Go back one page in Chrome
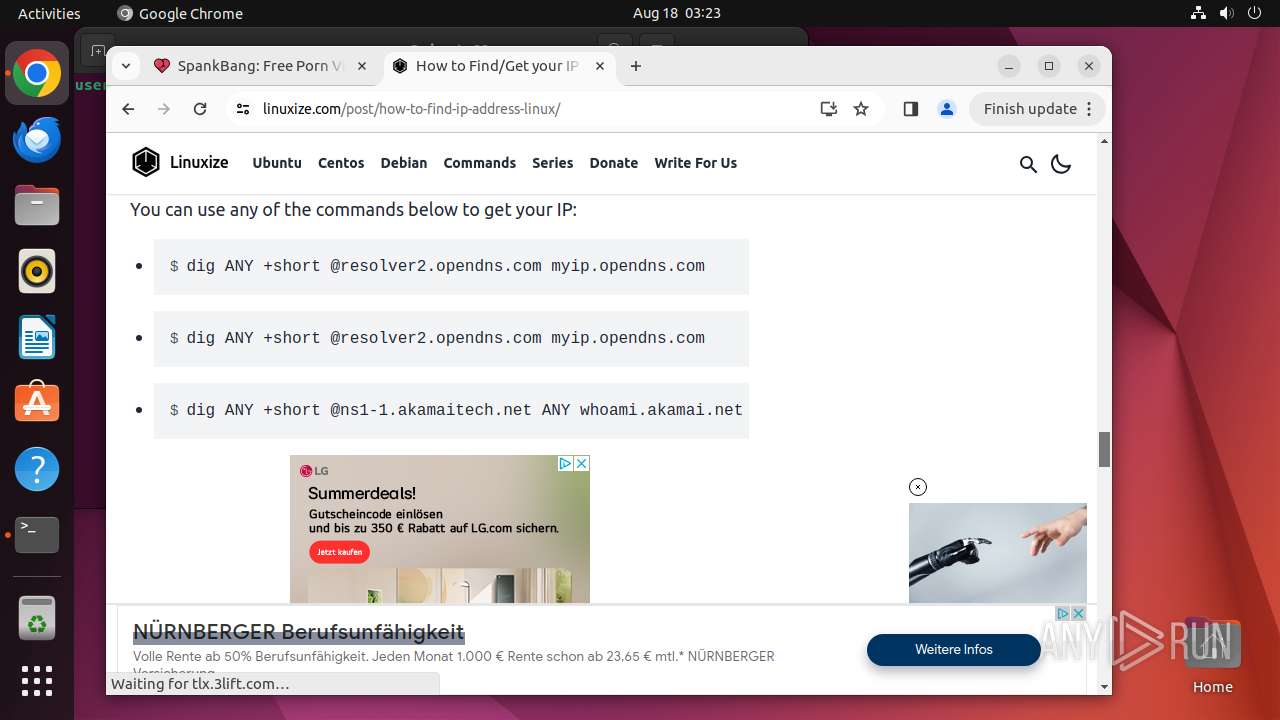The height and width of the screenshot is (720, 1280). tap(128, 109)
